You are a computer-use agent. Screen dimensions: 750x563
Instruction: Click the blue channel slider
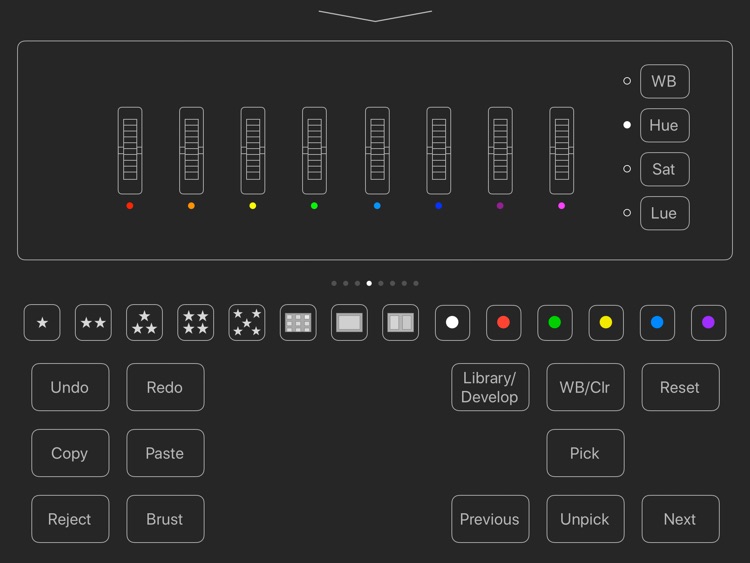[x=439, y=150]
